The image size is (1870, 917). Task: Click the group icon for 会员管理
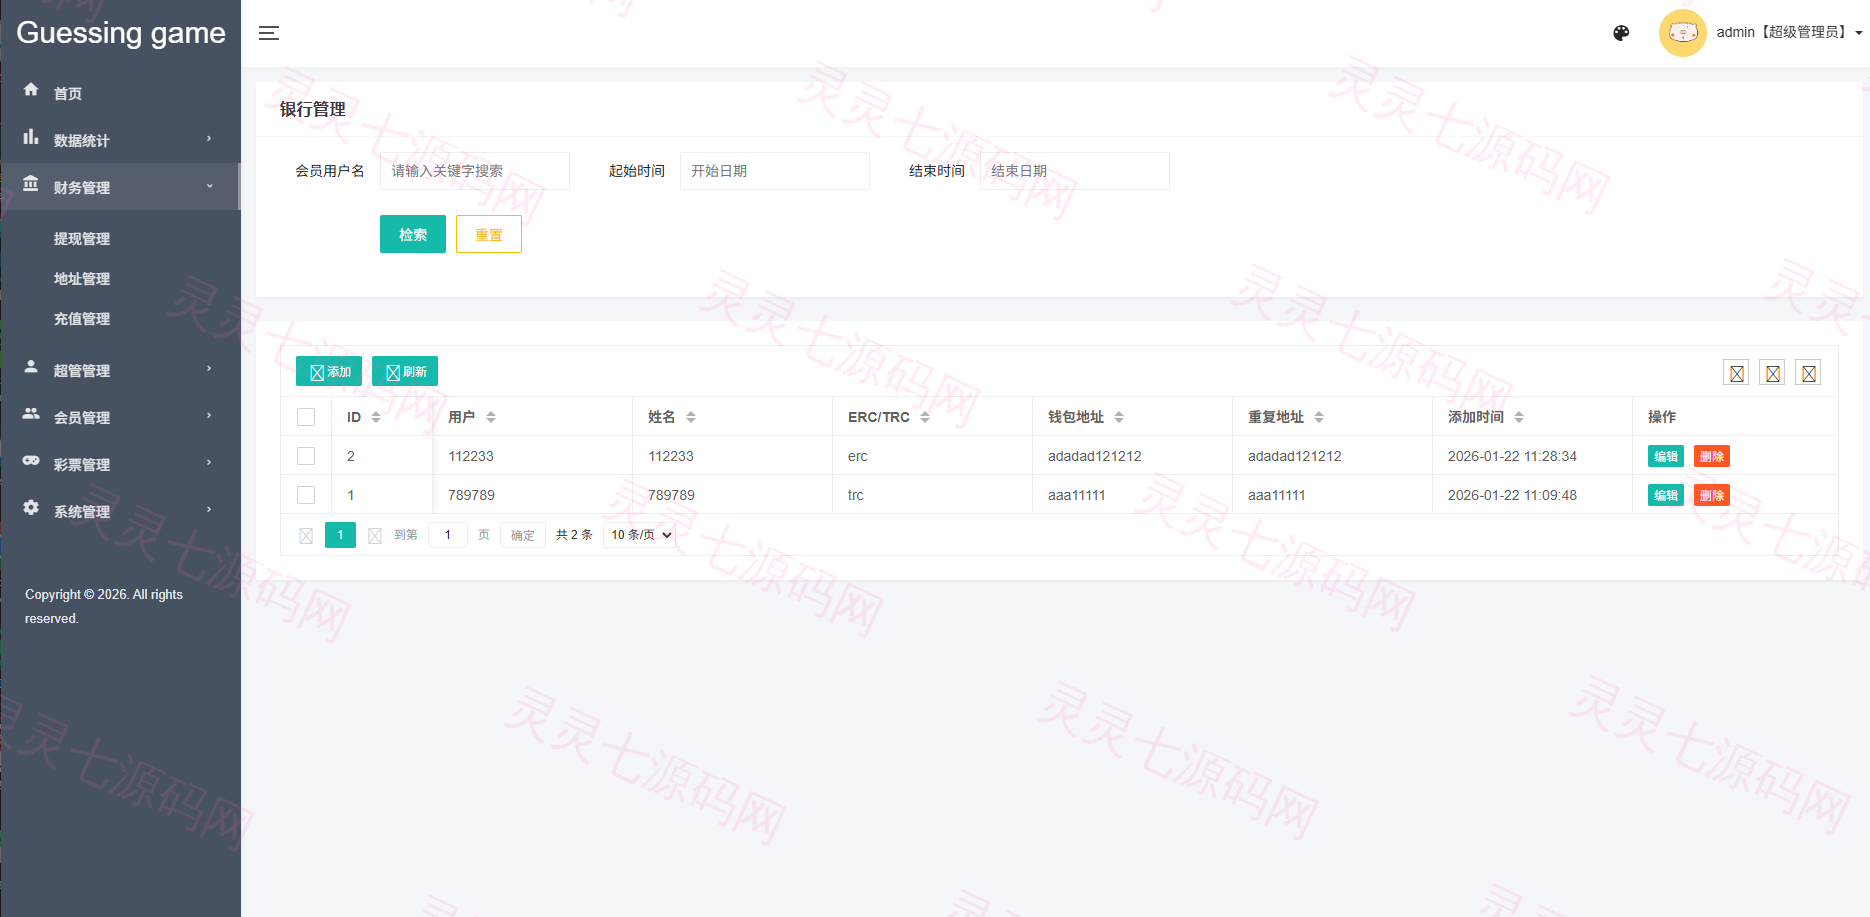[x=31, y=414]
